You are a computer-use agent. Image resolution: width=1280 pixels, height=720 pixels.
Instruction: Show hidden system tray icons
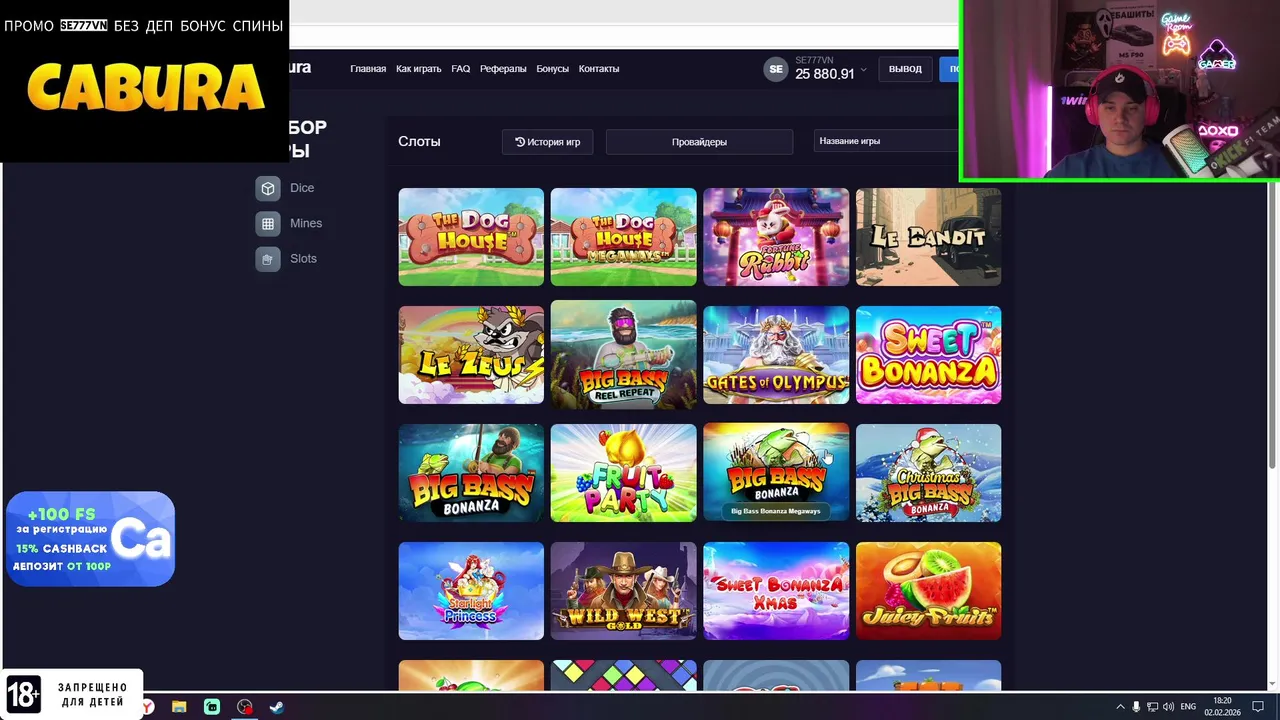pos(1120,707)
